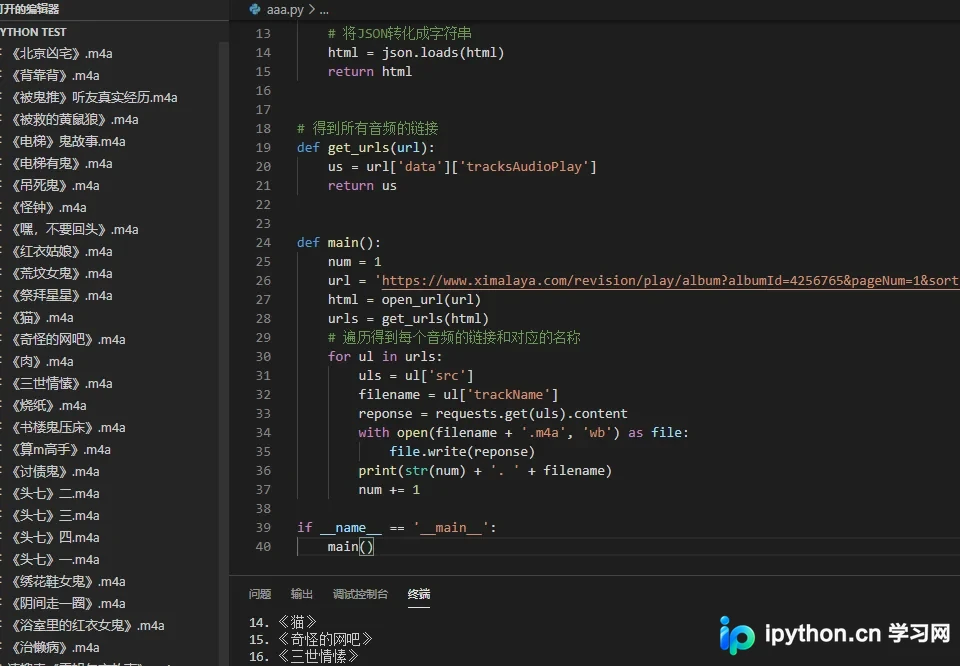
Task: Place cursor on 'def main():' line
Action: tap(339, 243)
